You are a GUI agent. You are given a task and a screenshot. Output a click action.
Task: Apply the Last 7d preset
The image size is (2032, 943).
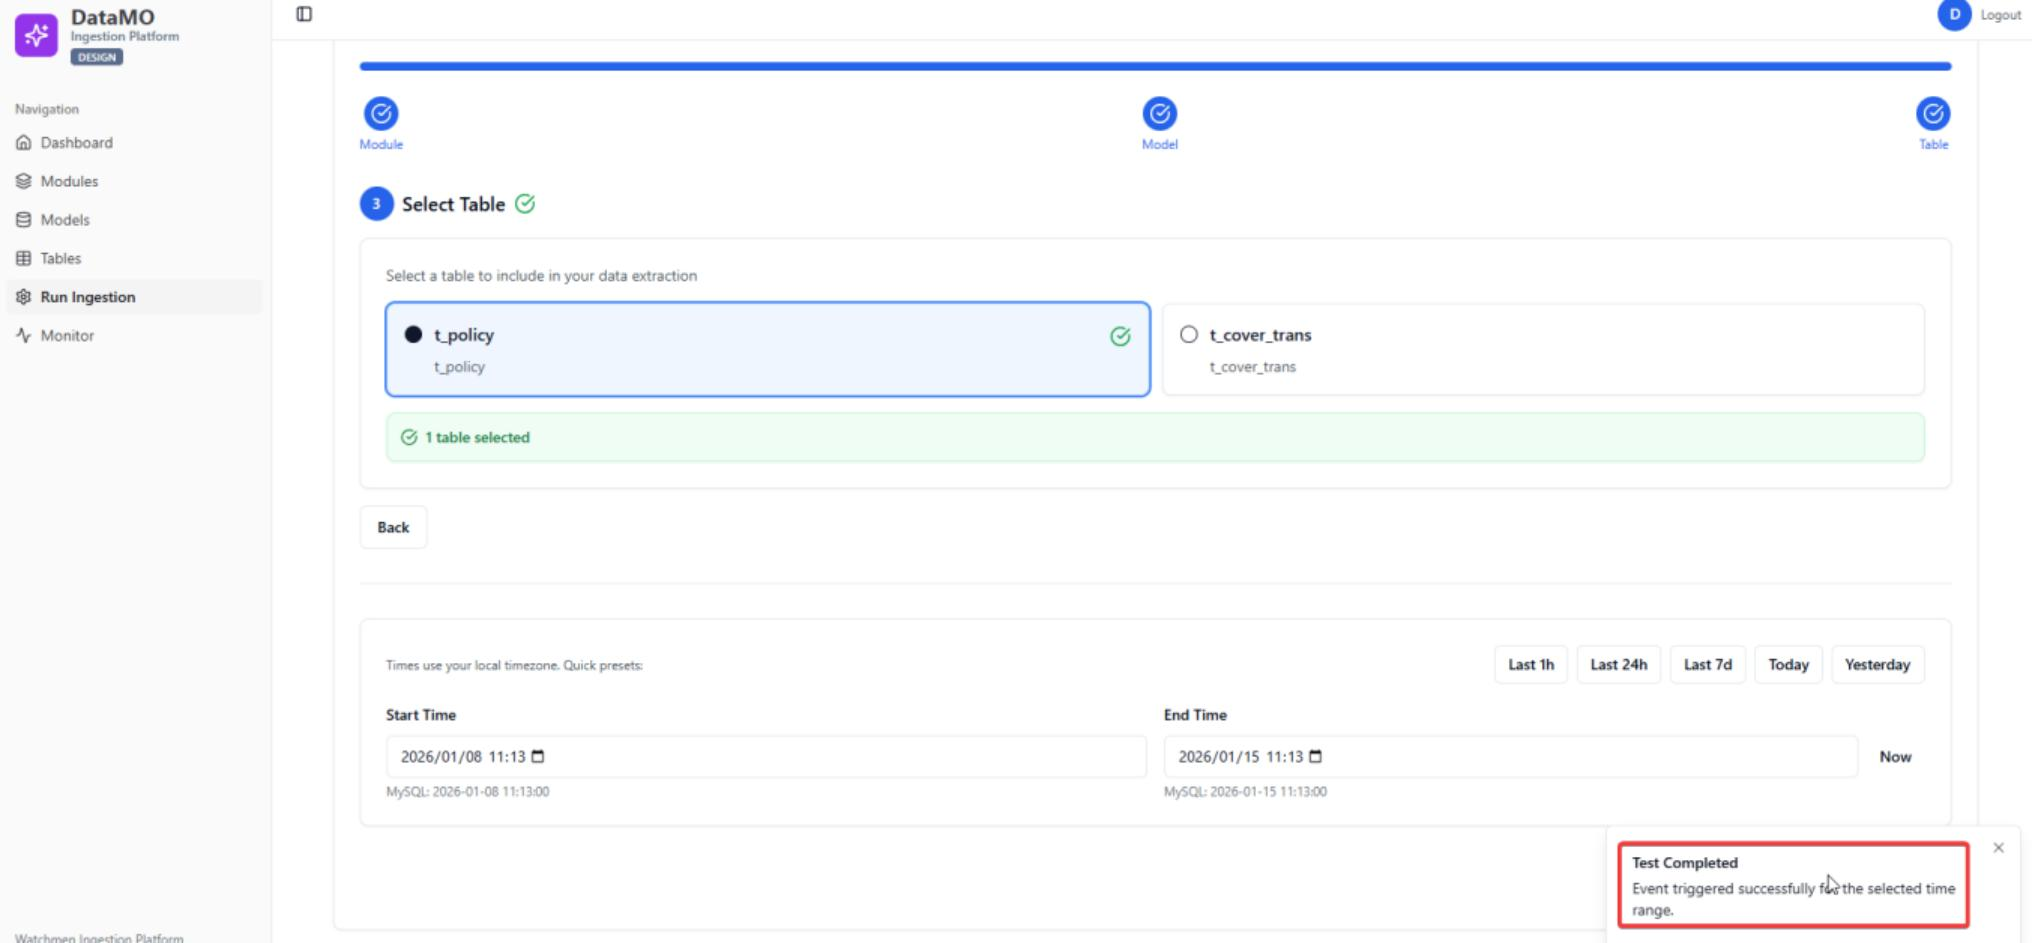coord(1708,665)
